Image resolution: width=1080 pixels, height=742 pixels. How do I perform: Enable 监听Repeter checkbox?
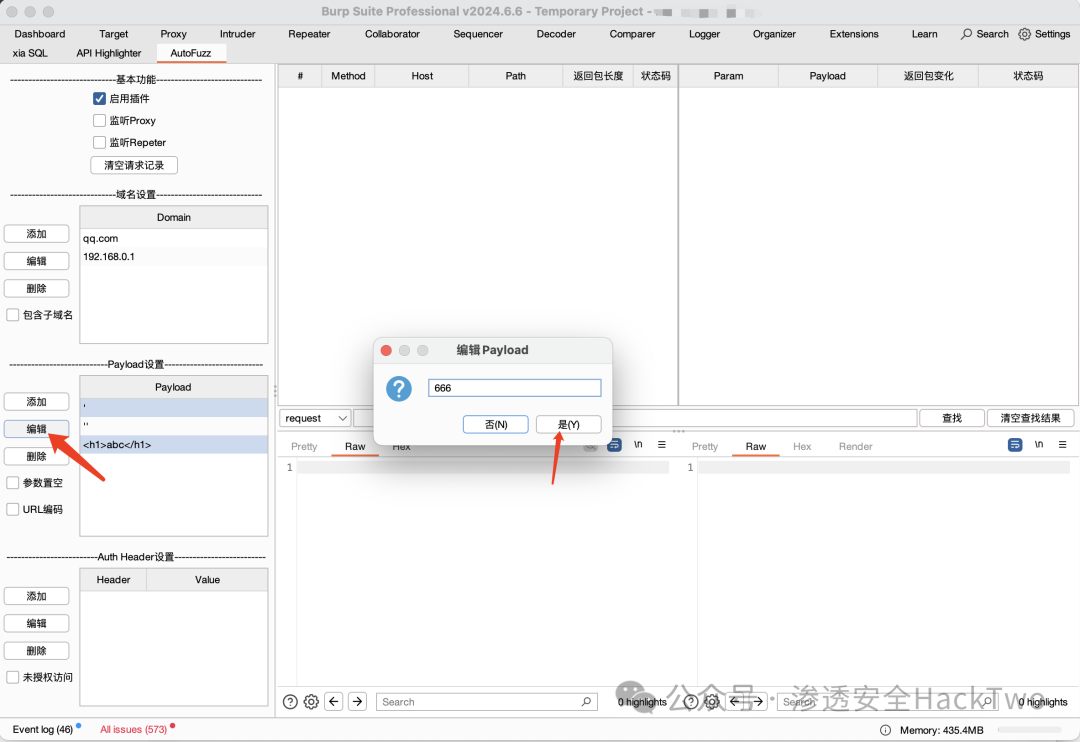click(x=99, y=143)
